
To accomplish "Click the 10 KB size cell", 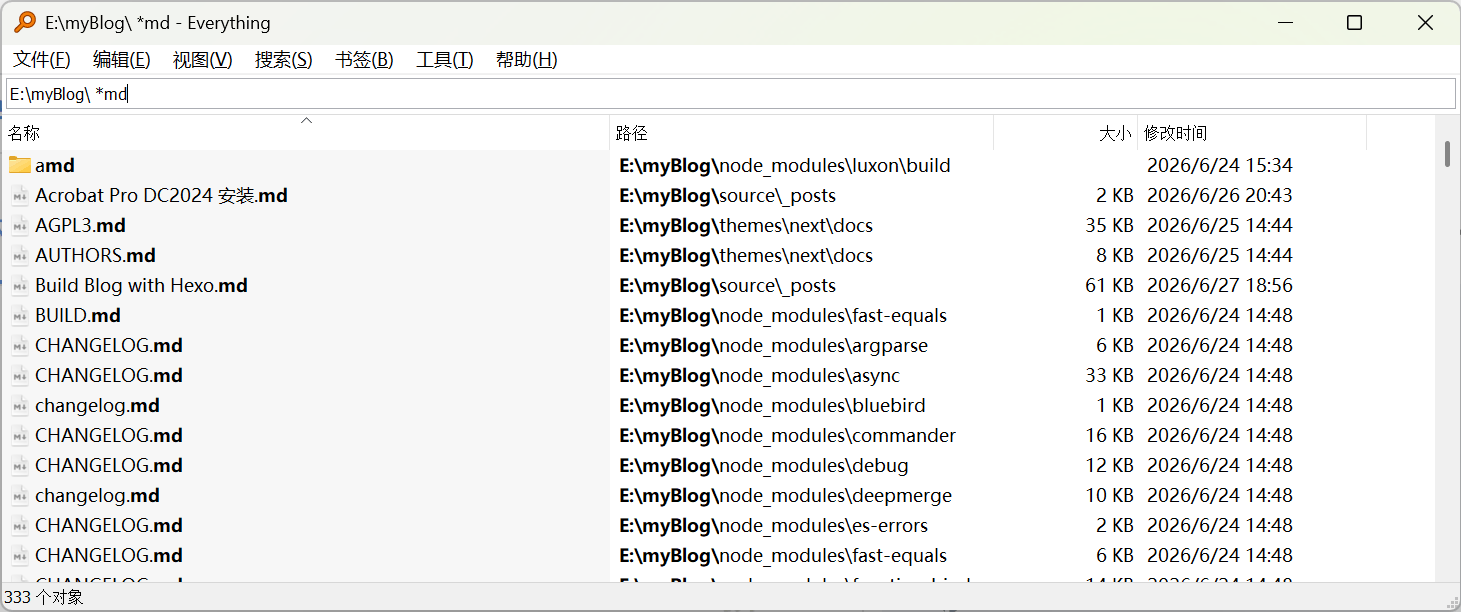I will (1109, 495).
